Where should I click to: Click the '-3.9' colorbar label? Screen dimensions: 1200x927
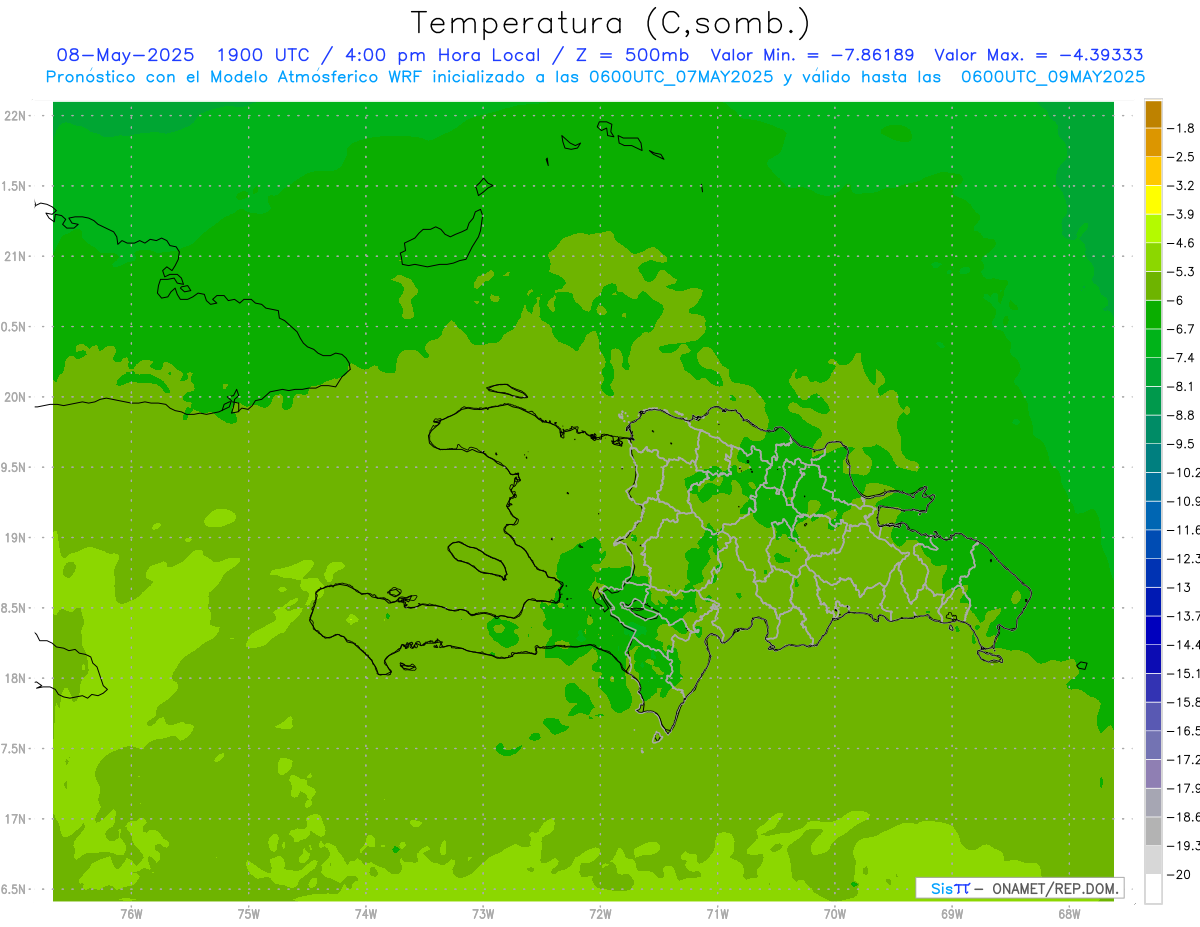[x=1181, y=214]
